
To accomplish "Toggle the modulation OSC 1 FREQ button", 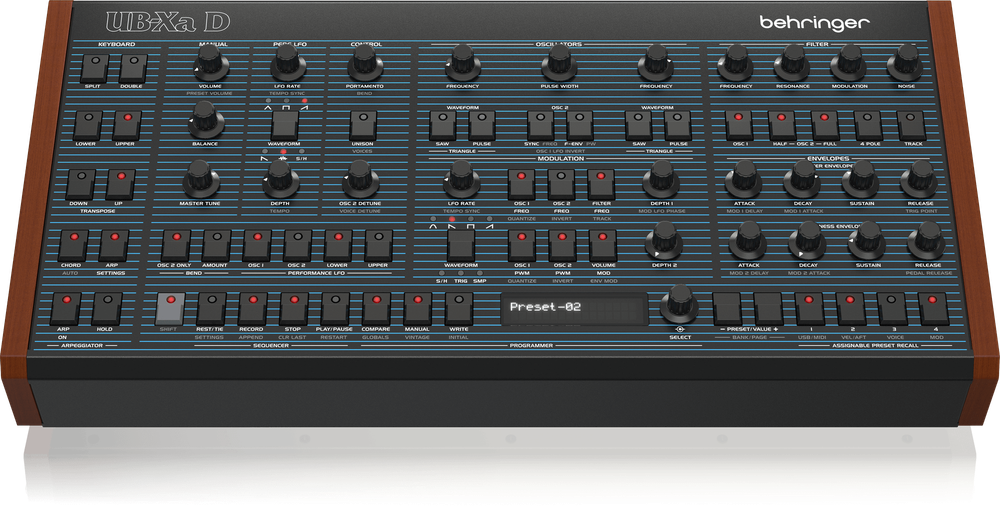I will [522, 184].
